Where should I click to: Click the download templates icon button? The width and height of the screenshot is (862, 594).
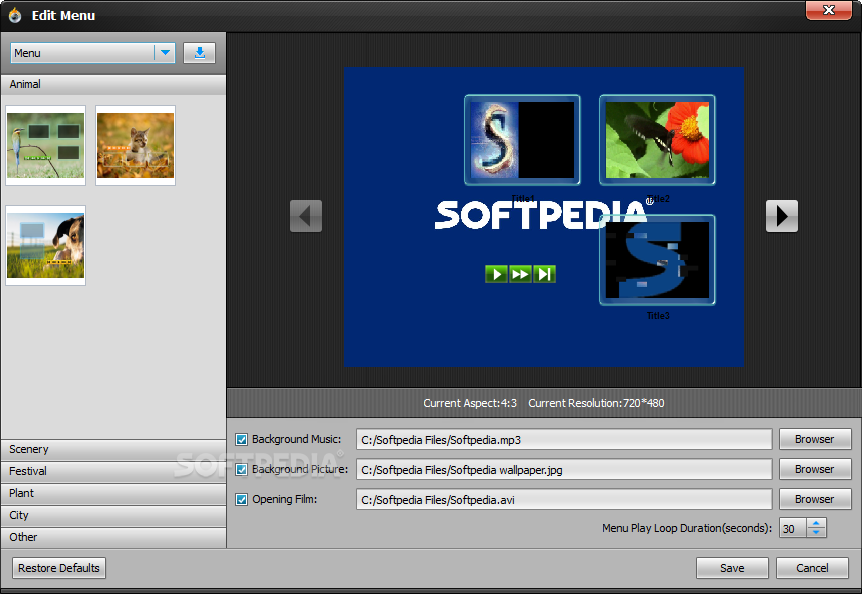[x=199, y=53]
